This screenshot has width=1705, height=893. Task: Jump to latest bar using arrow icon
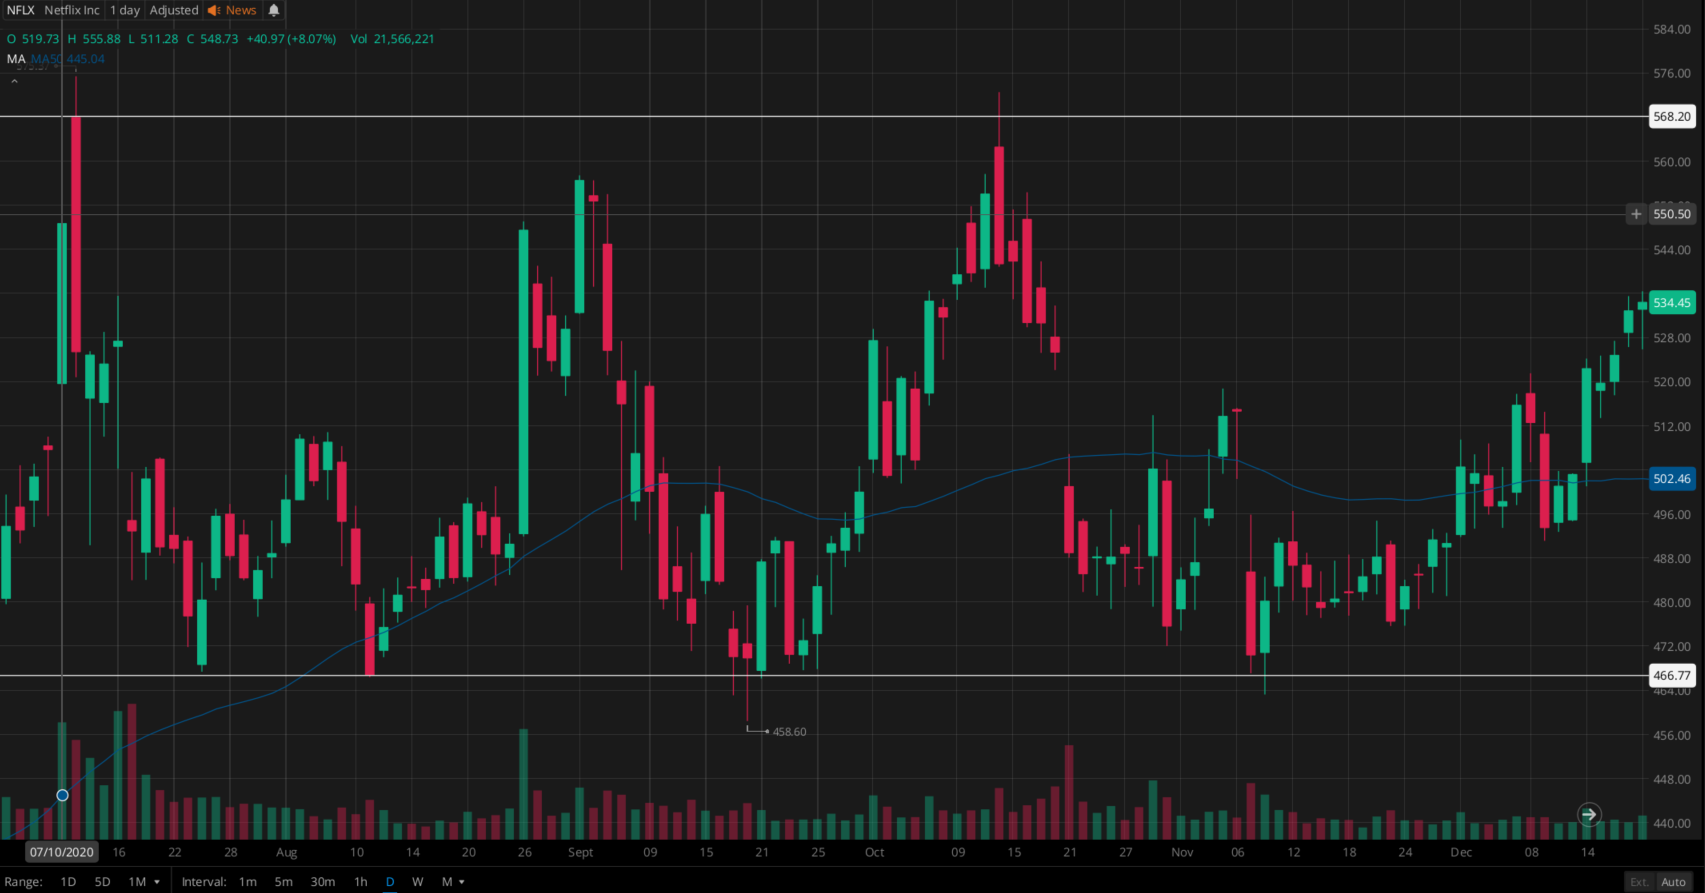click(x=1589, y=814)
